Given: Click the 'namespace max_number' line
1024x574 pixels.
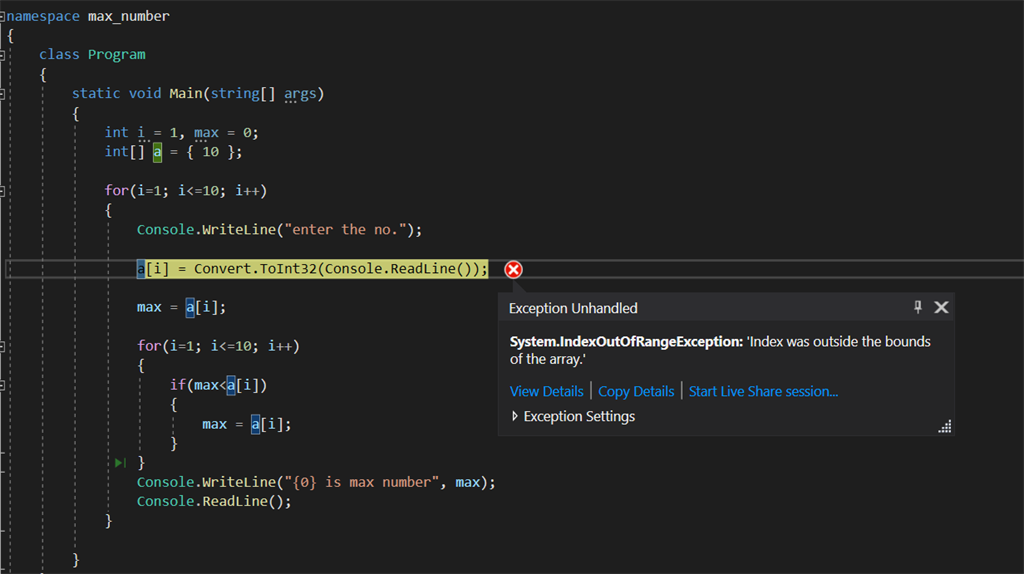Looking at the screenshot, I should coord(88,16).
